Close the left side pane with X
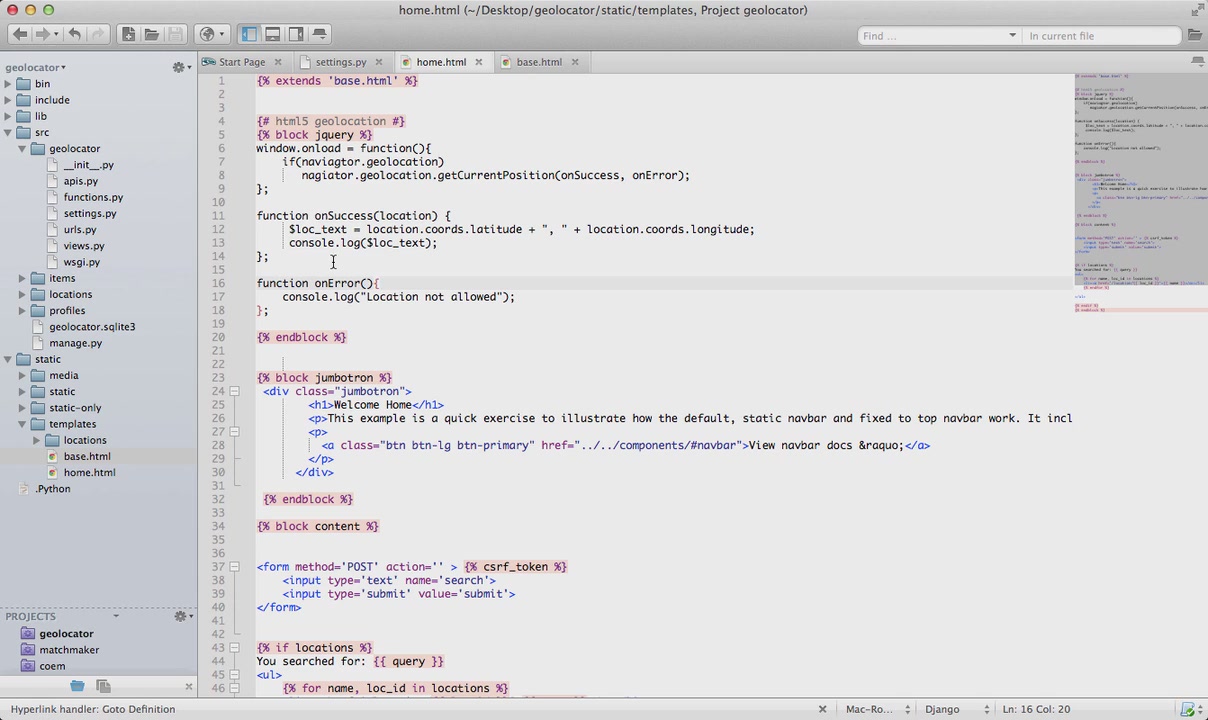The width and height of the screenshot is (1208, 720). 188,686
